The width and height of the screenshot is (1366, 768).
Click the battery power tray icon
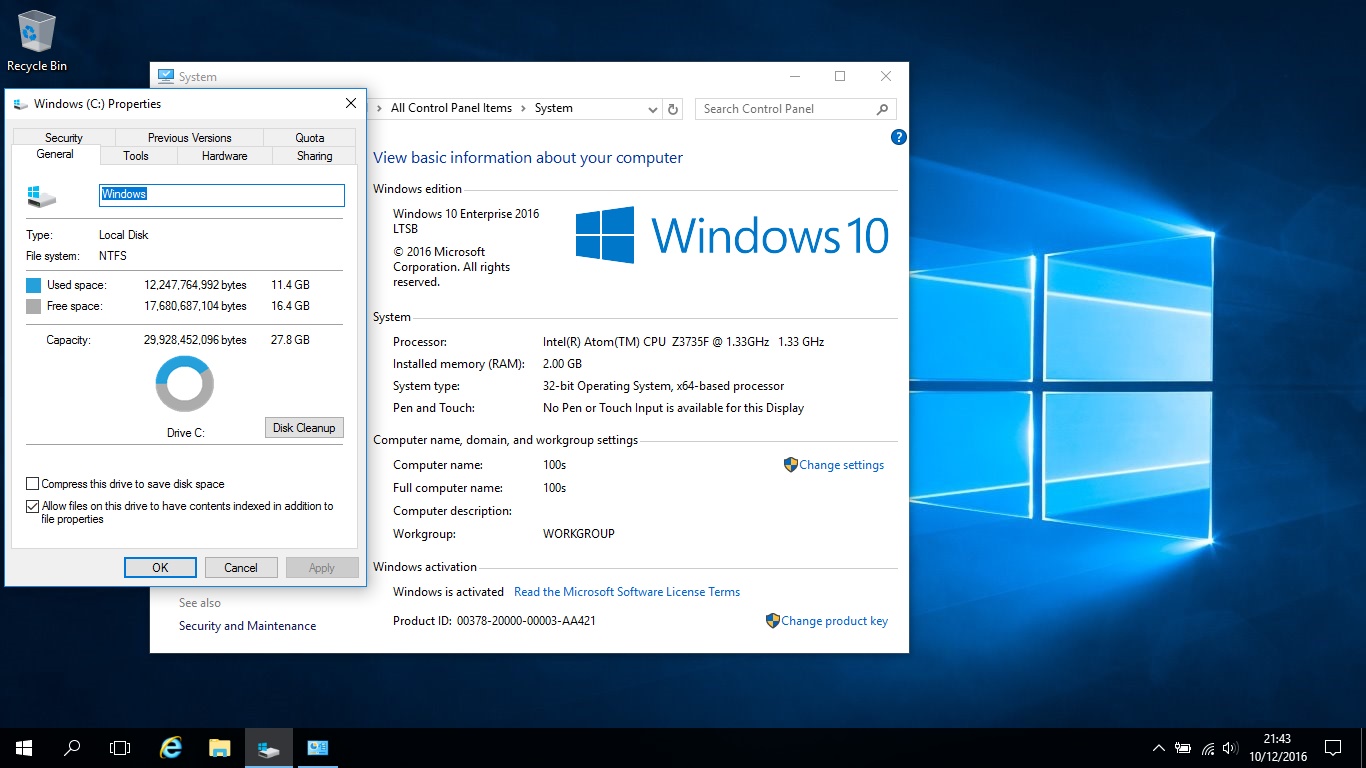tap(1183, 748)
